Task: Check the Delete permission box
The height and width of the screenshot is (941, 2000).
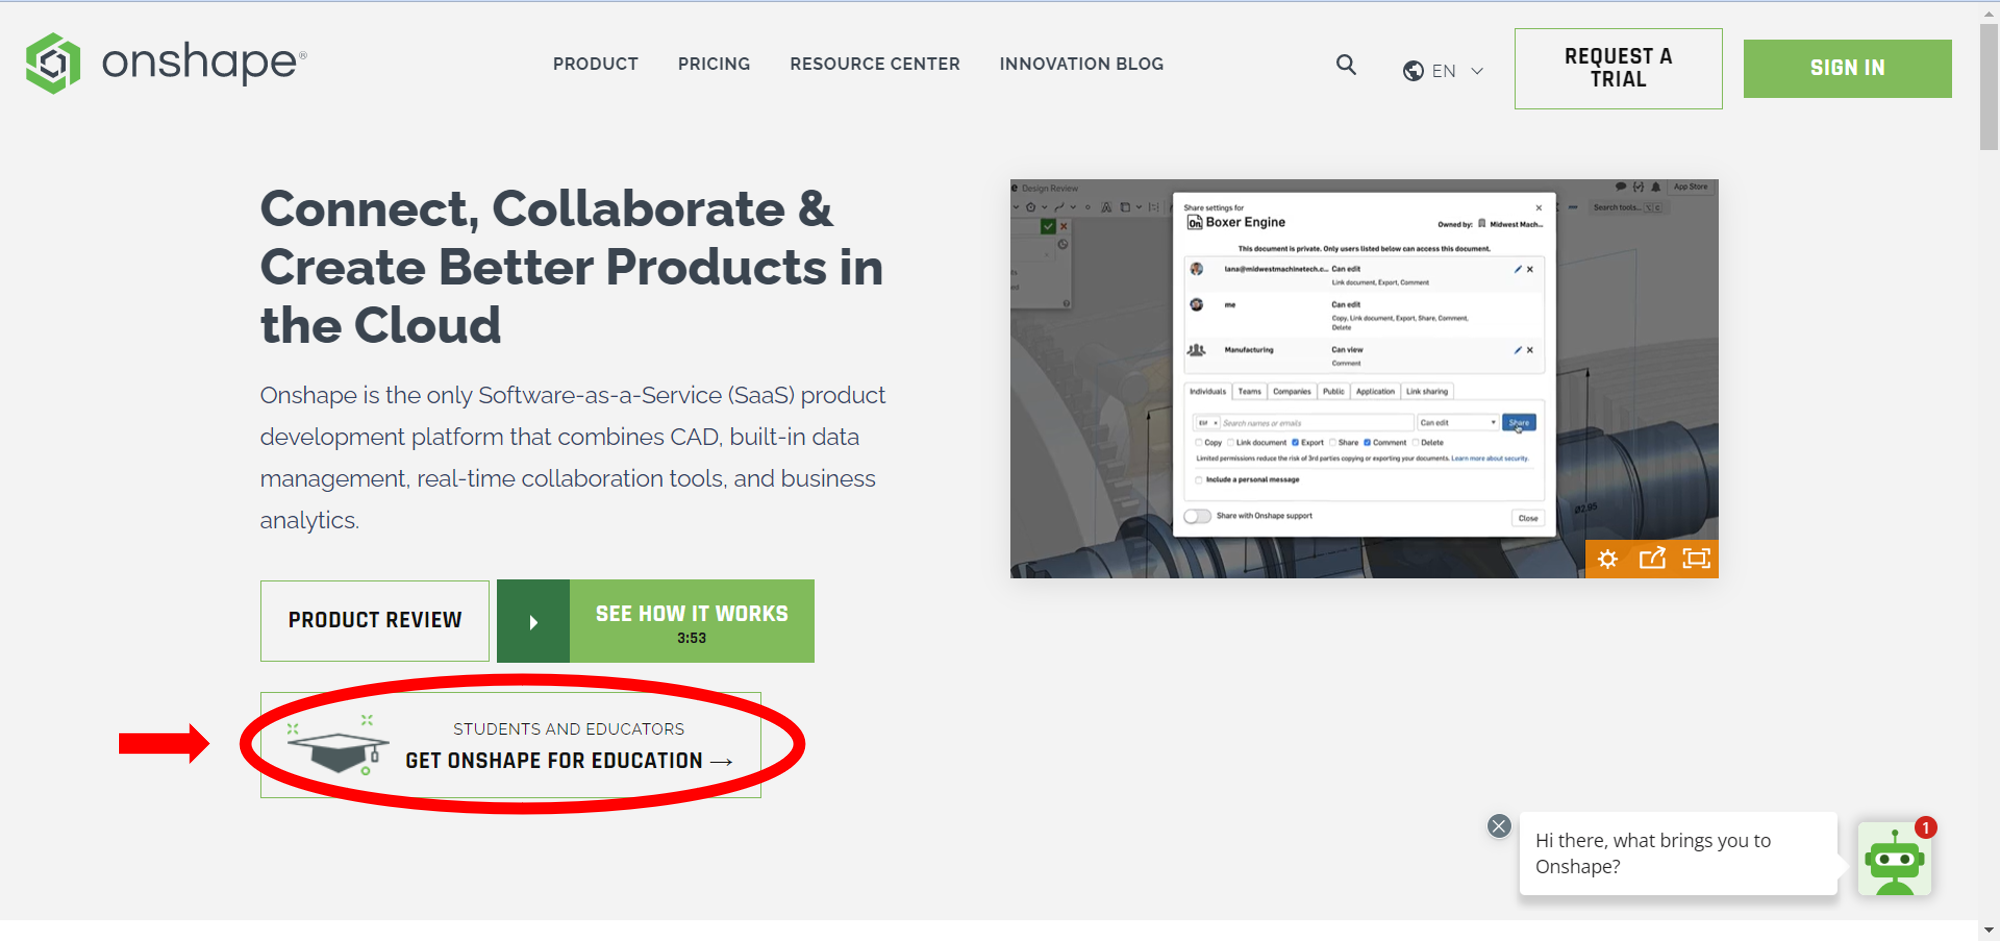Action: [x=1416, y=442]
